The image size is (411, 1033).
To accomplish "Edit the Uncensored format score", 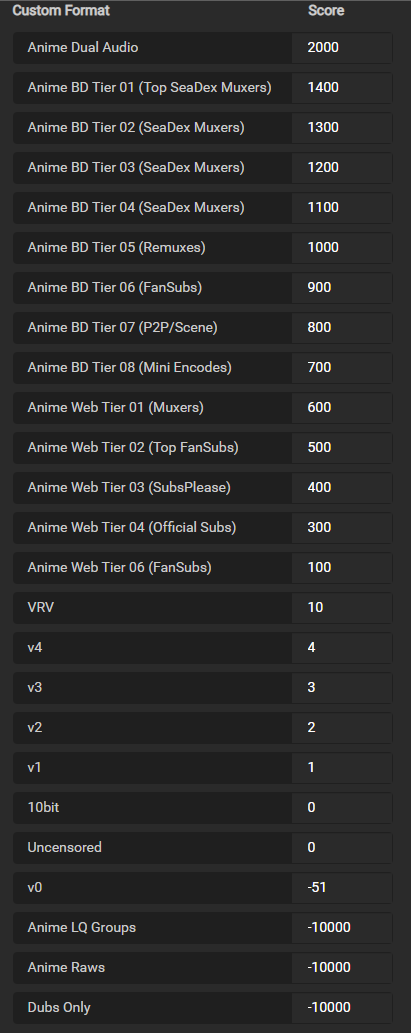I will [x=341, y=848].
